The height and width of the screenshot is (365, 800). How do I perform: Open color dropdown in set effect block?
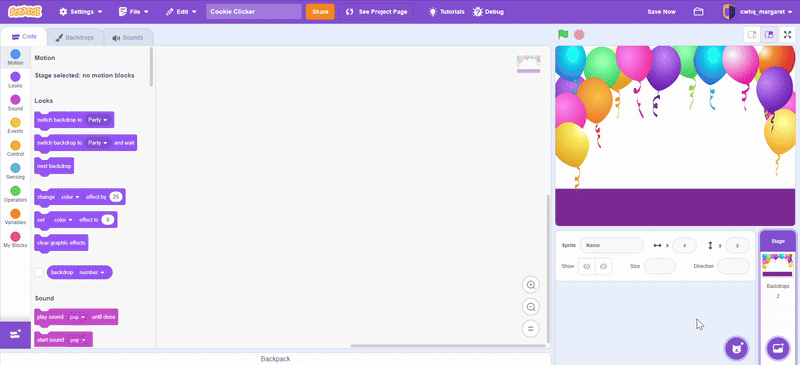point(63,220)
